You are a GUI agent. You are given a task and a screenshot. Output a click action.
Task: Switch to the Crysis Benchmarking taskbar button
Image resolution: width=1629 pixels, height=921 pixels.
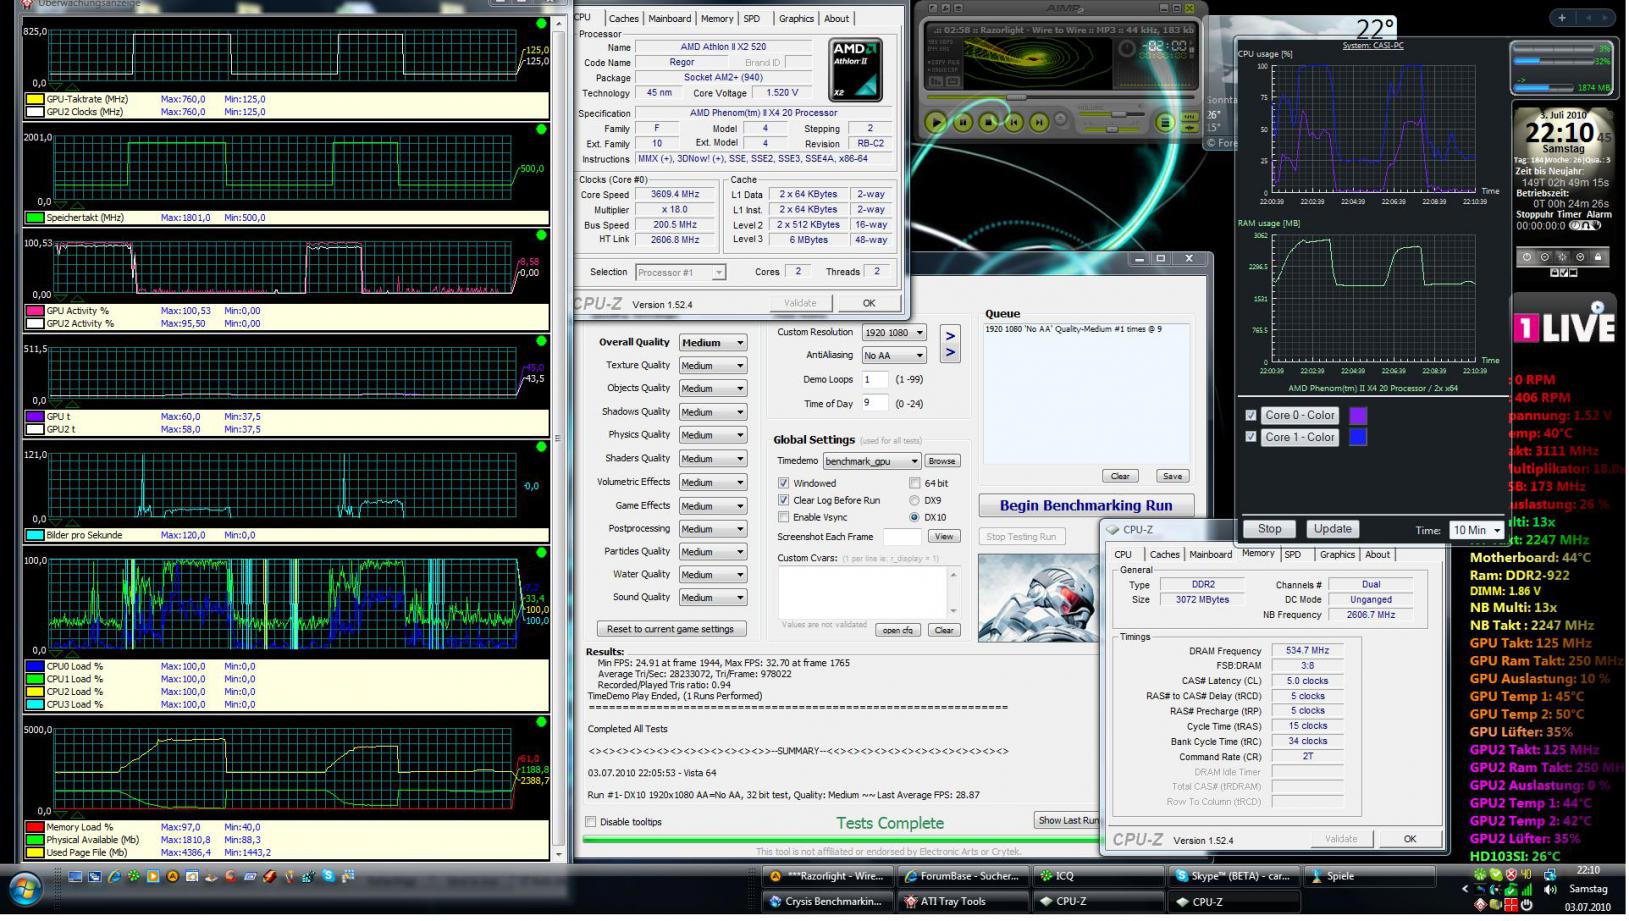click(826, 901)
